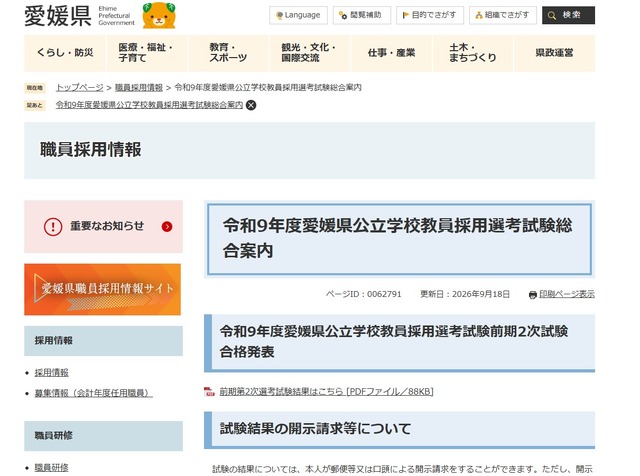The height and width of the screenshot is (476, 640).
Task: Open the 仕事・産業 menu
Action: [x=391, y=53]
